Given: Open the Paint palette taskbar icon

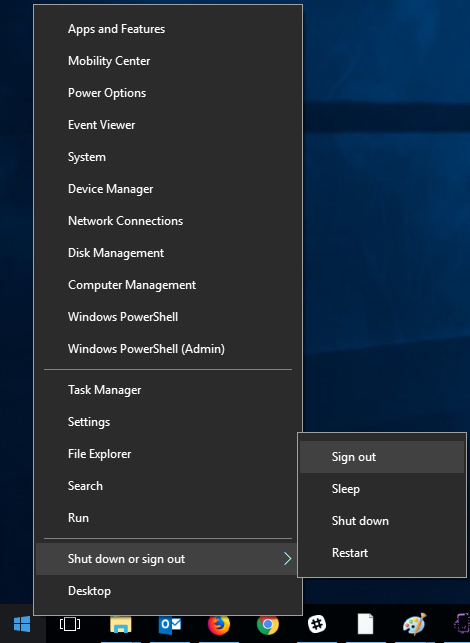Looking at the screenshot, I should pyautogui.click(x=414, y=624).
